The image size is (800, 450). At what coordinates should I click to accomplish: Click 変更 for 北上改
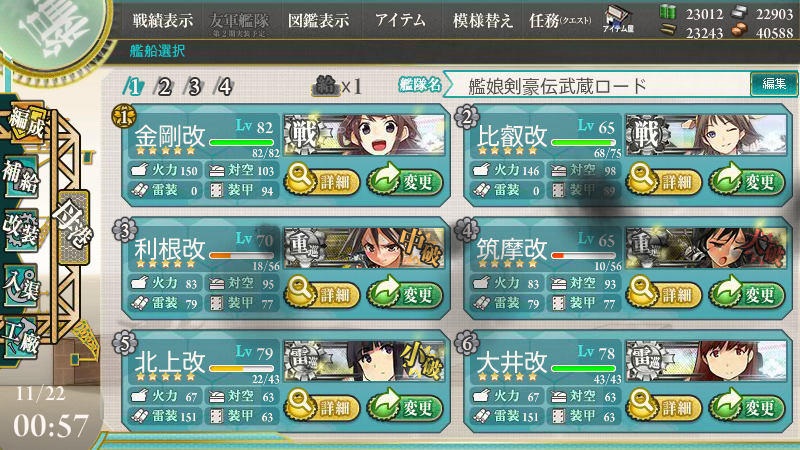405,407
